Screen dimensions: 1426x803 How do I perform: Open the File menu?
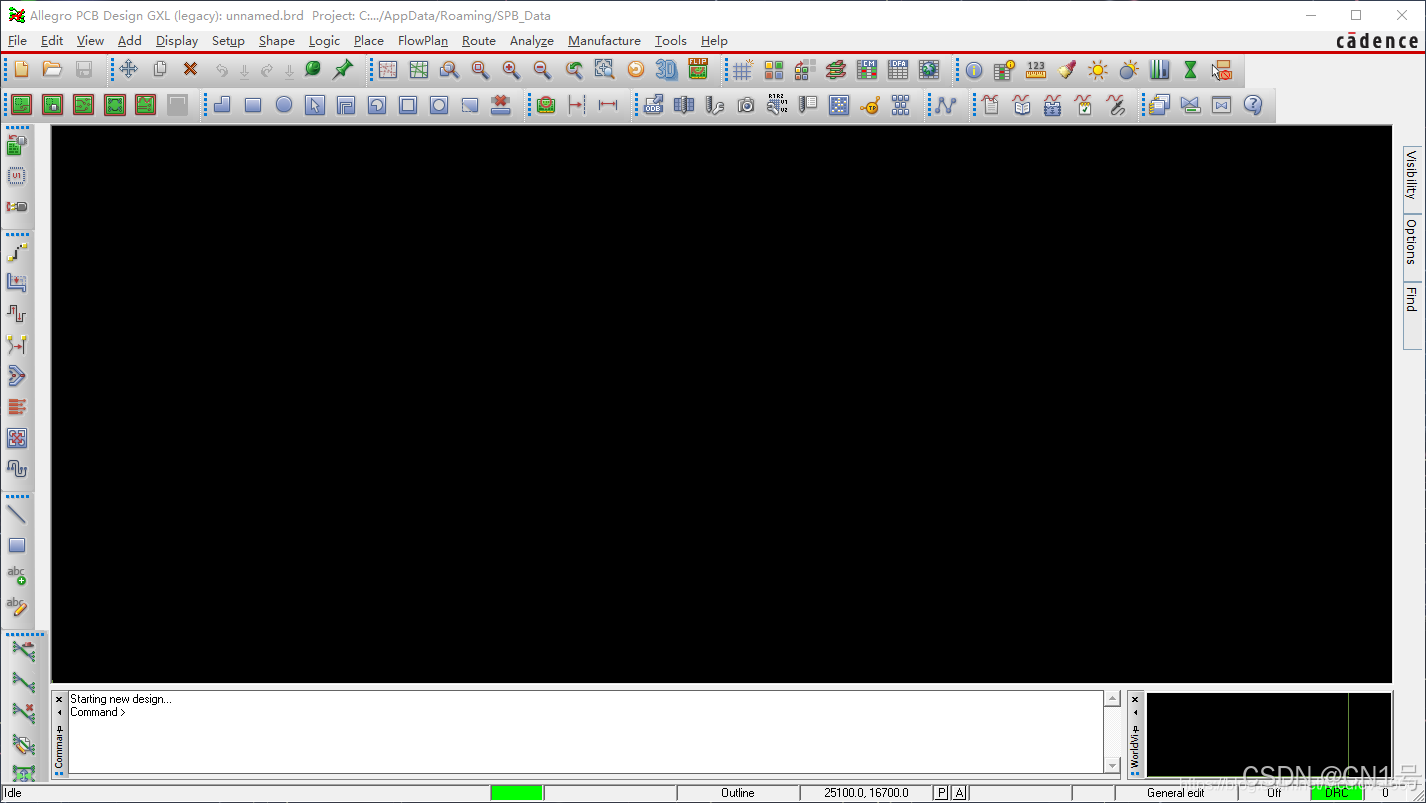[x=17, y=41]
